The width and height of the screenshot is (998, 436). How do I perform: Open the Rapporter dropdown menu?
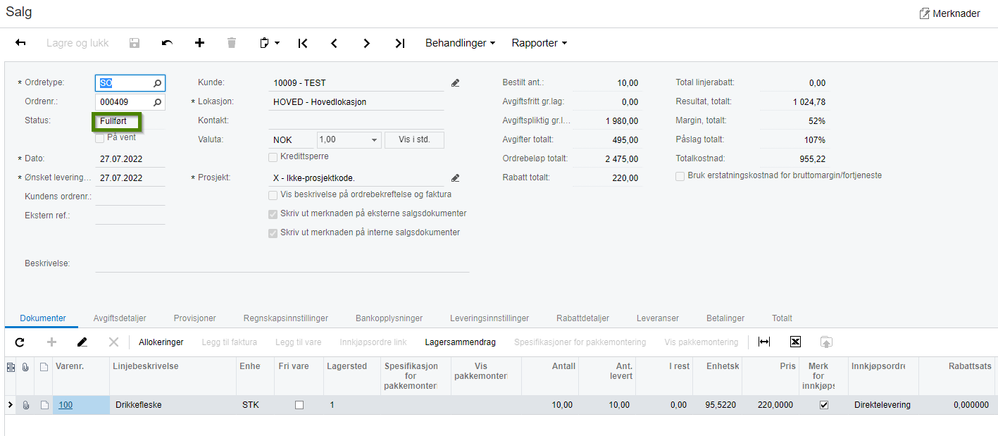539,43
